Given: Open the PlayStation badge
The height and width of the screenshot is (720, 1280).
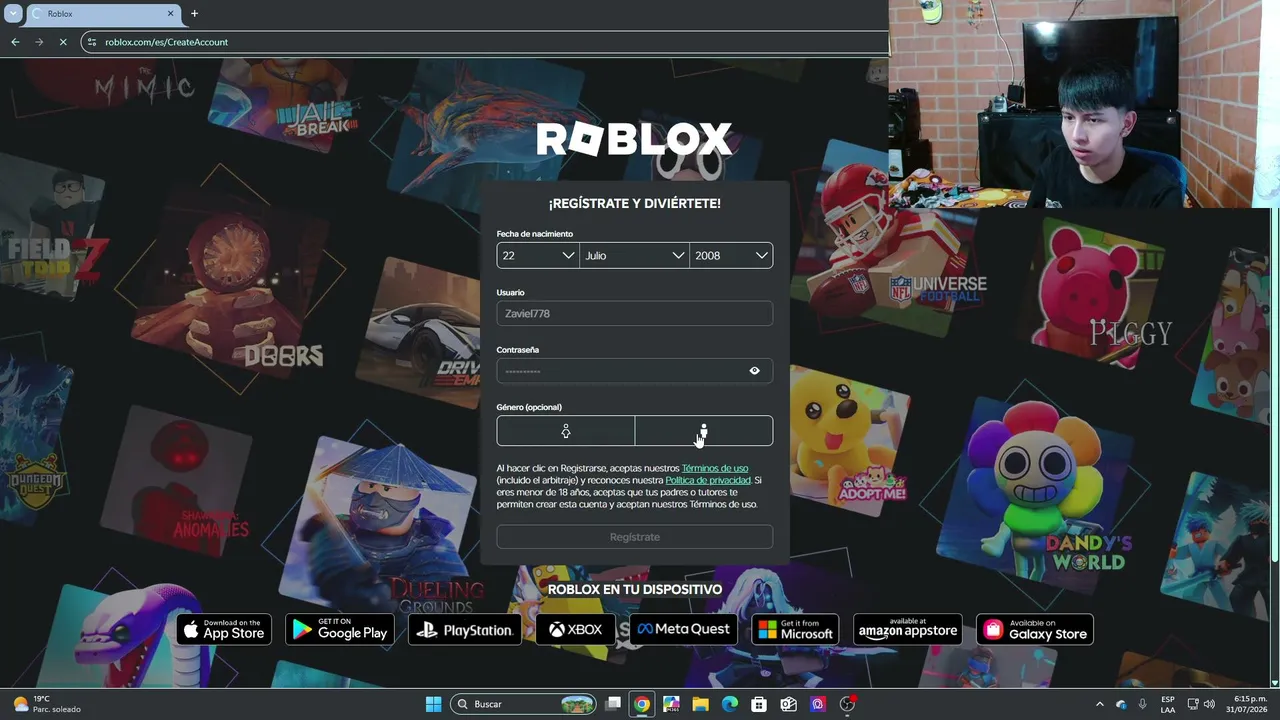Looking at the screenshot, I should coord(465,630).
